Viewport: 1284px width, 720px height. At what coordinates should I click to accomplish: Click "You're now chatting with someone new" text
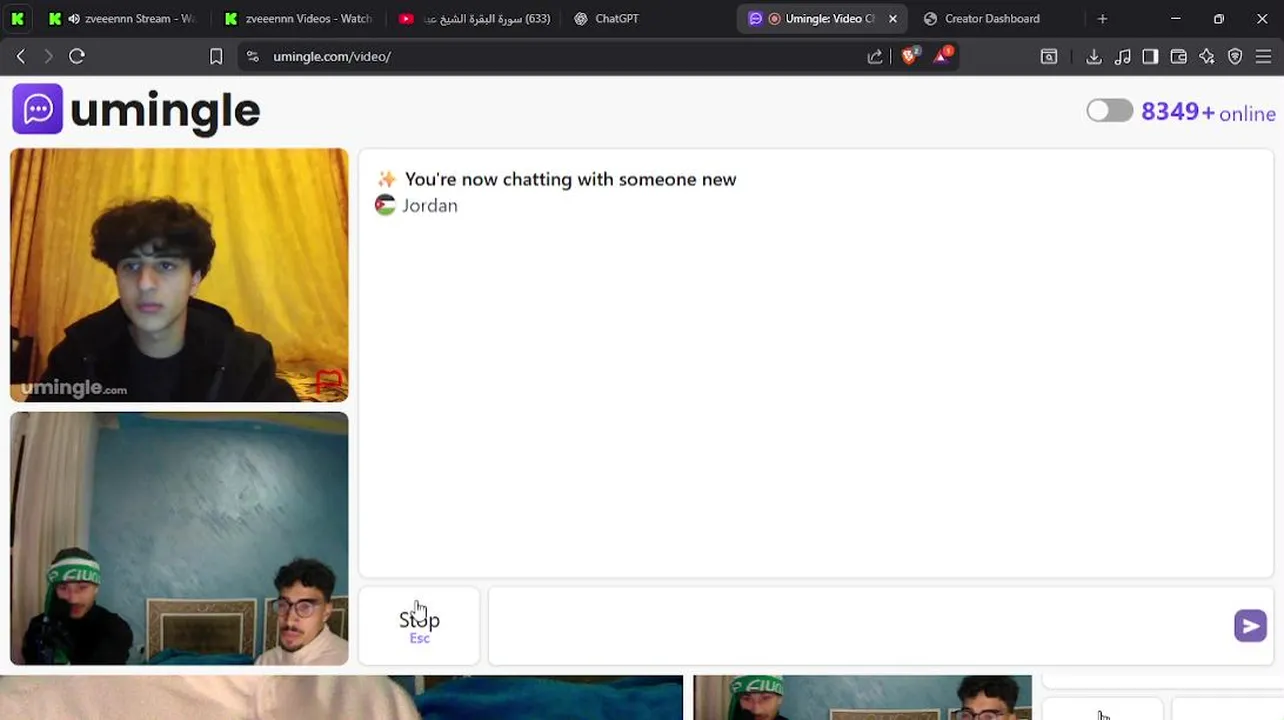click(570, 180)
